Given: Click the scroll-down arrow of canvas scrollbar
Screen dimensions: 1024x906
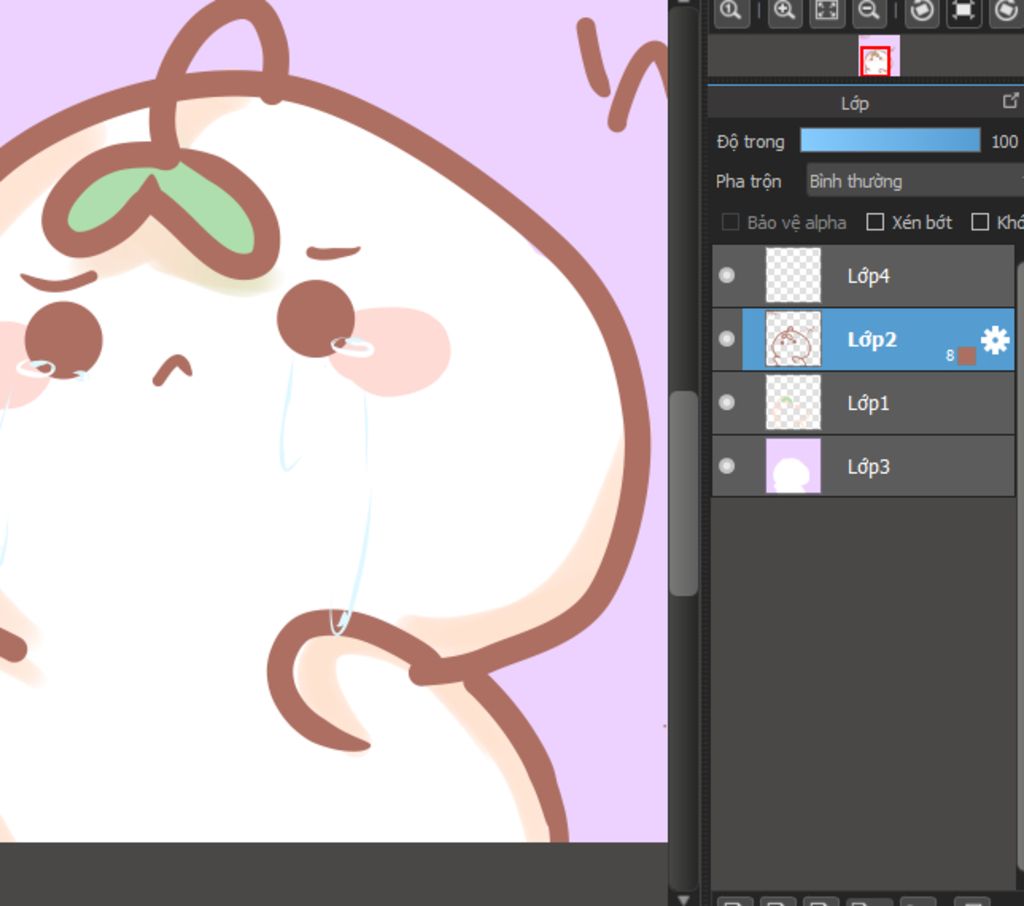Looking at the screenshot, I should 684,899.
